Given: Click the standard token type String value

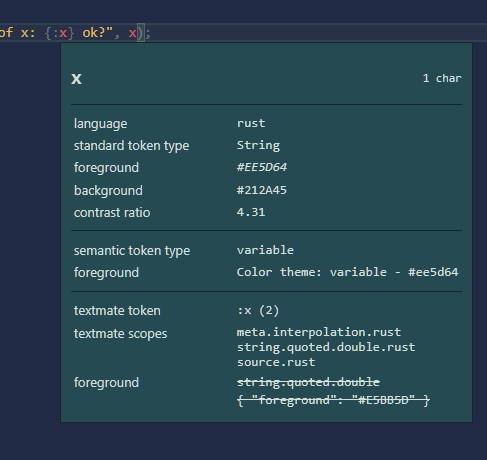Looking at the screenshot, I should (x=258, y=146).
